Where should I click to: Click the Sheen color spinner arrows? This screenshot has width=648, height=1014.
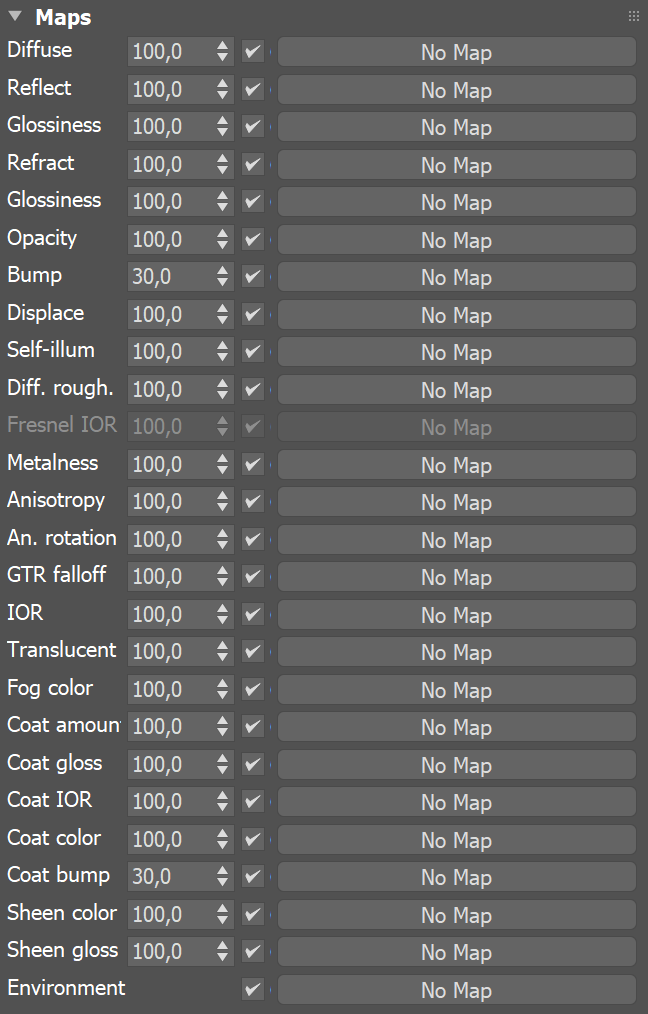pos(222,915)
